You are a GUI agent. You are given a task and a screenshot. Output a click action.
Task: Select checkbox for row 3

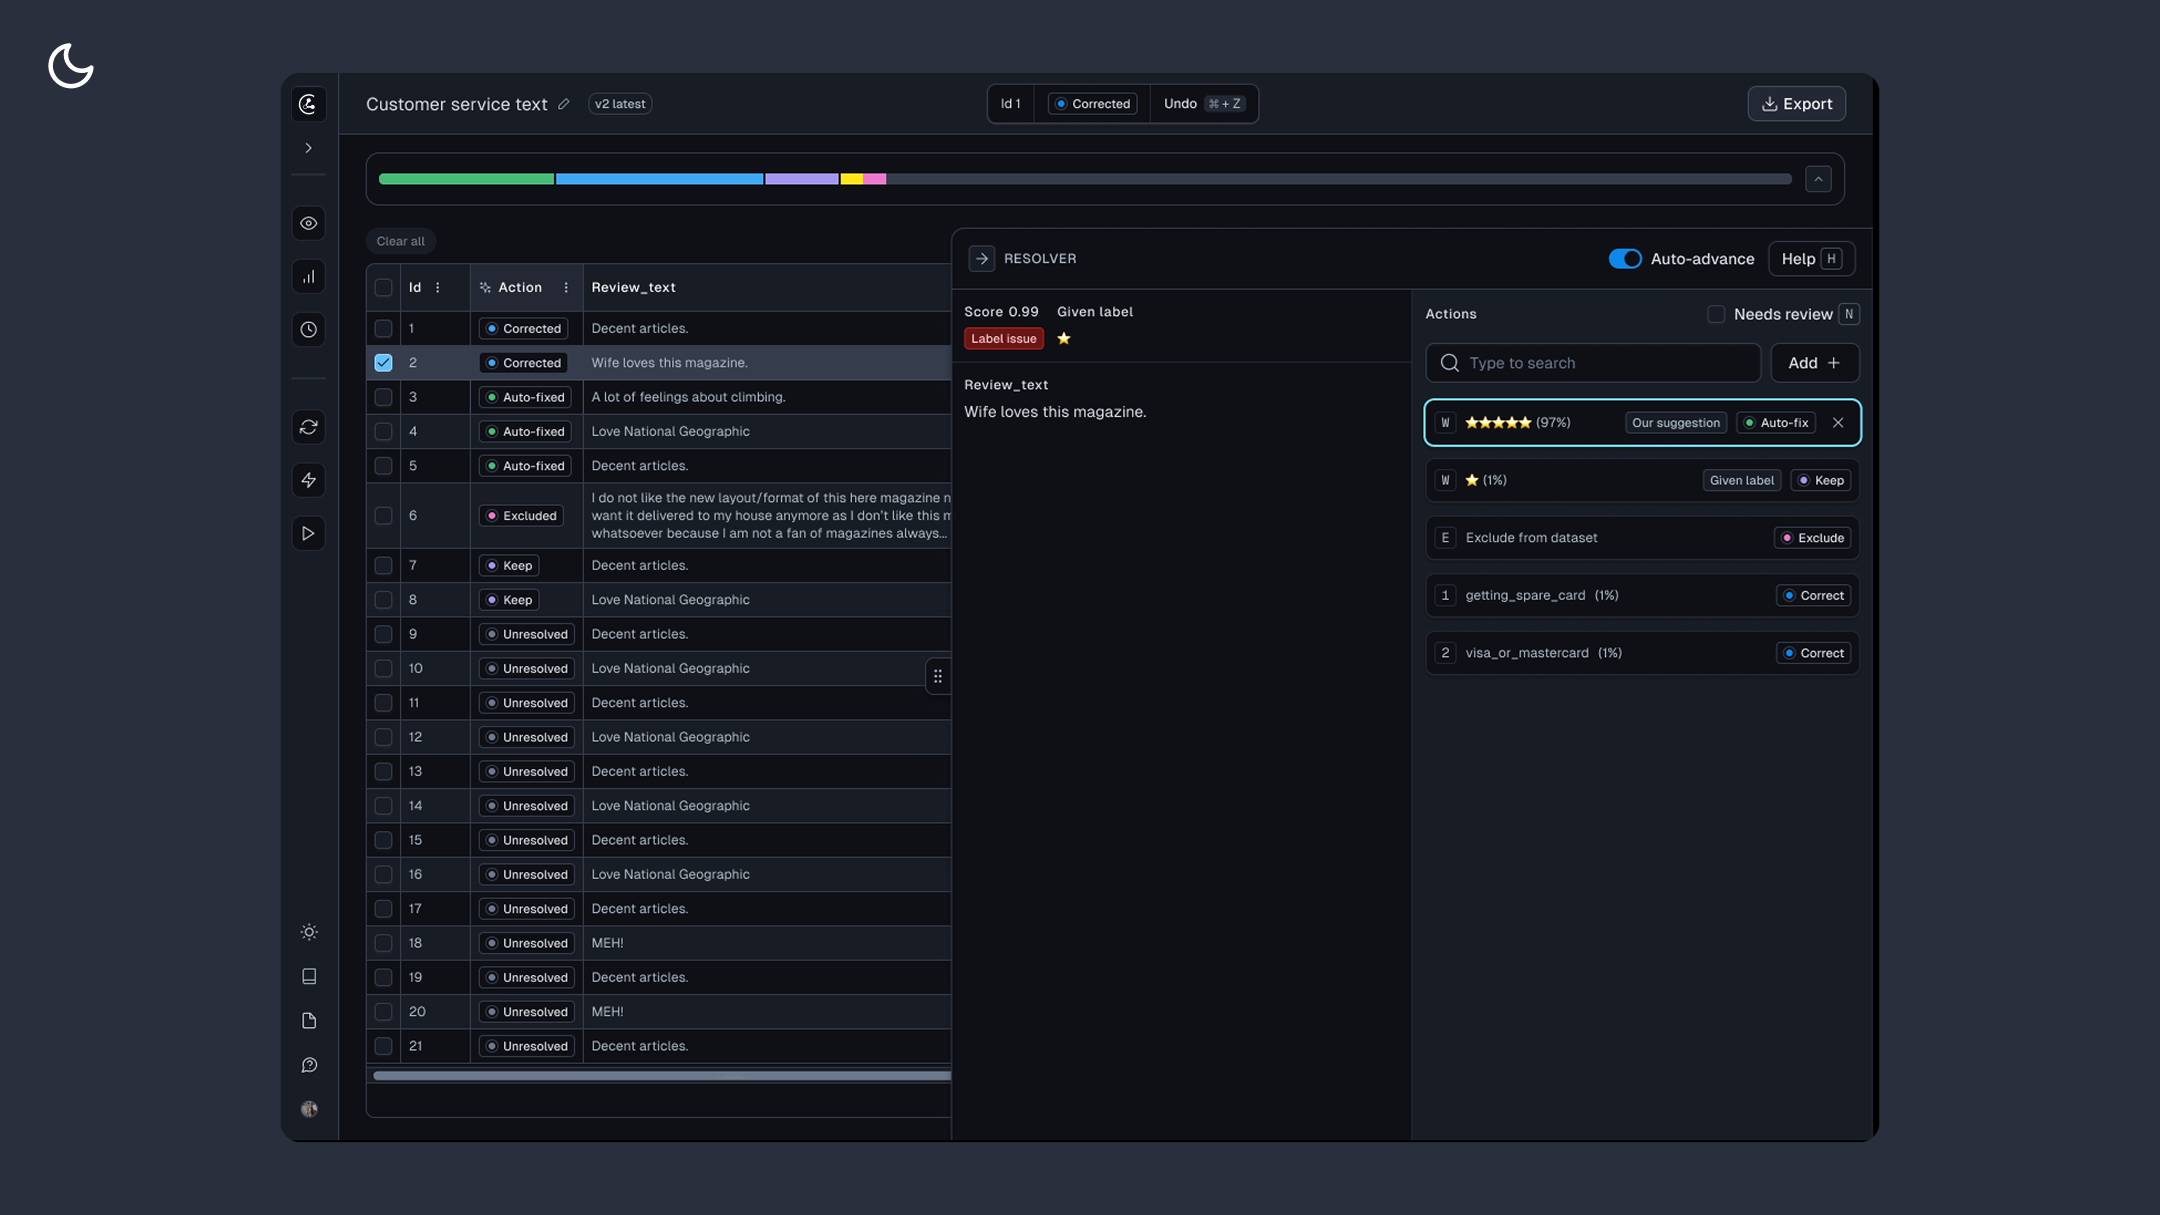click(383, 397)
